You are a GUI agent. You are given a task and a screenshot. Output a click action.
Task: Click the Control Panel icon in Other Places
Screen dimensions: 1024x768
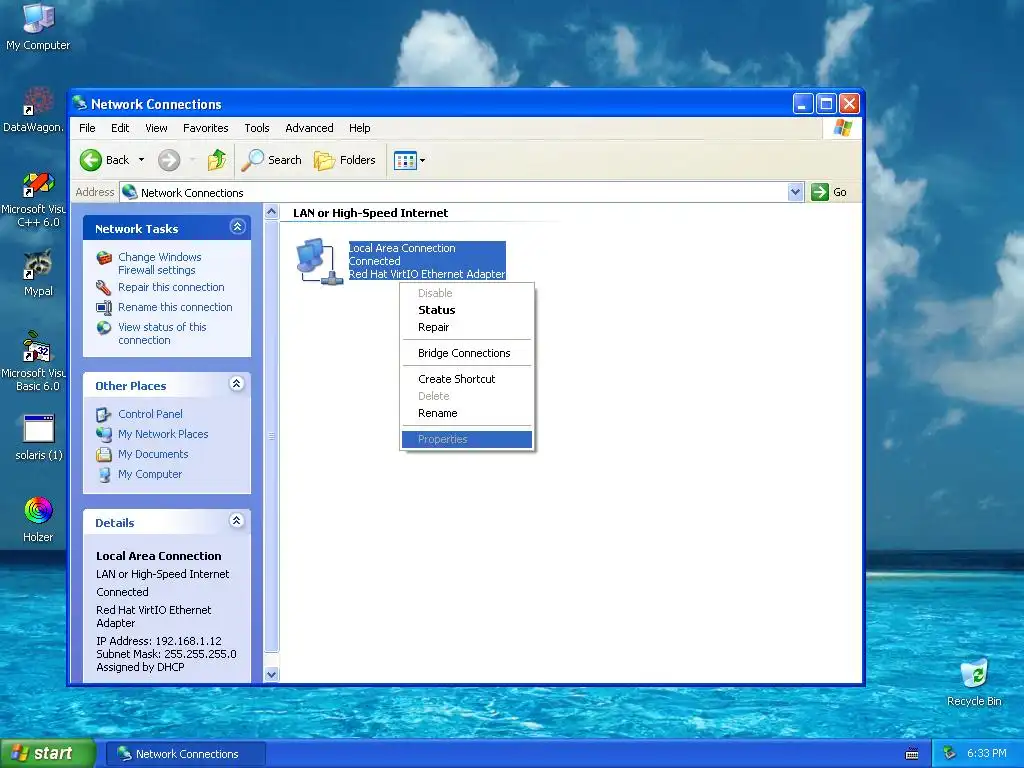[103, 414]
